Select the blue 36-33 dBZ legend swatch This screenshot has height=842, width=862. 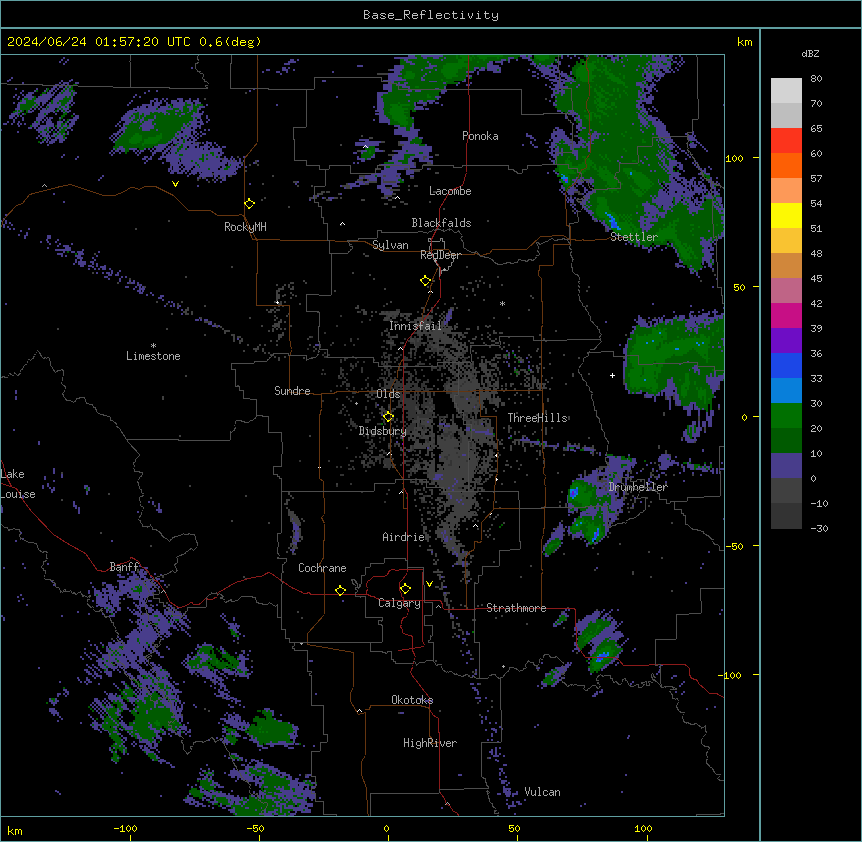[x=786, y=366]
